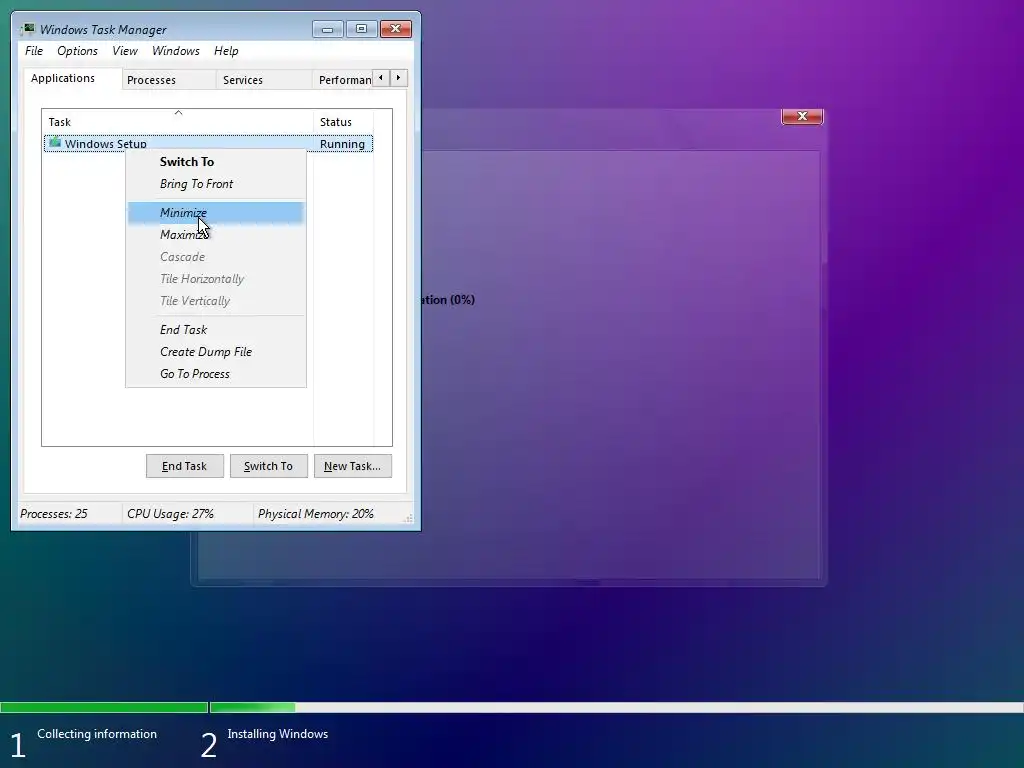Select Maximize in the context menu
The height and width of the screenshot is (768, 1024).
pos(216,235)
